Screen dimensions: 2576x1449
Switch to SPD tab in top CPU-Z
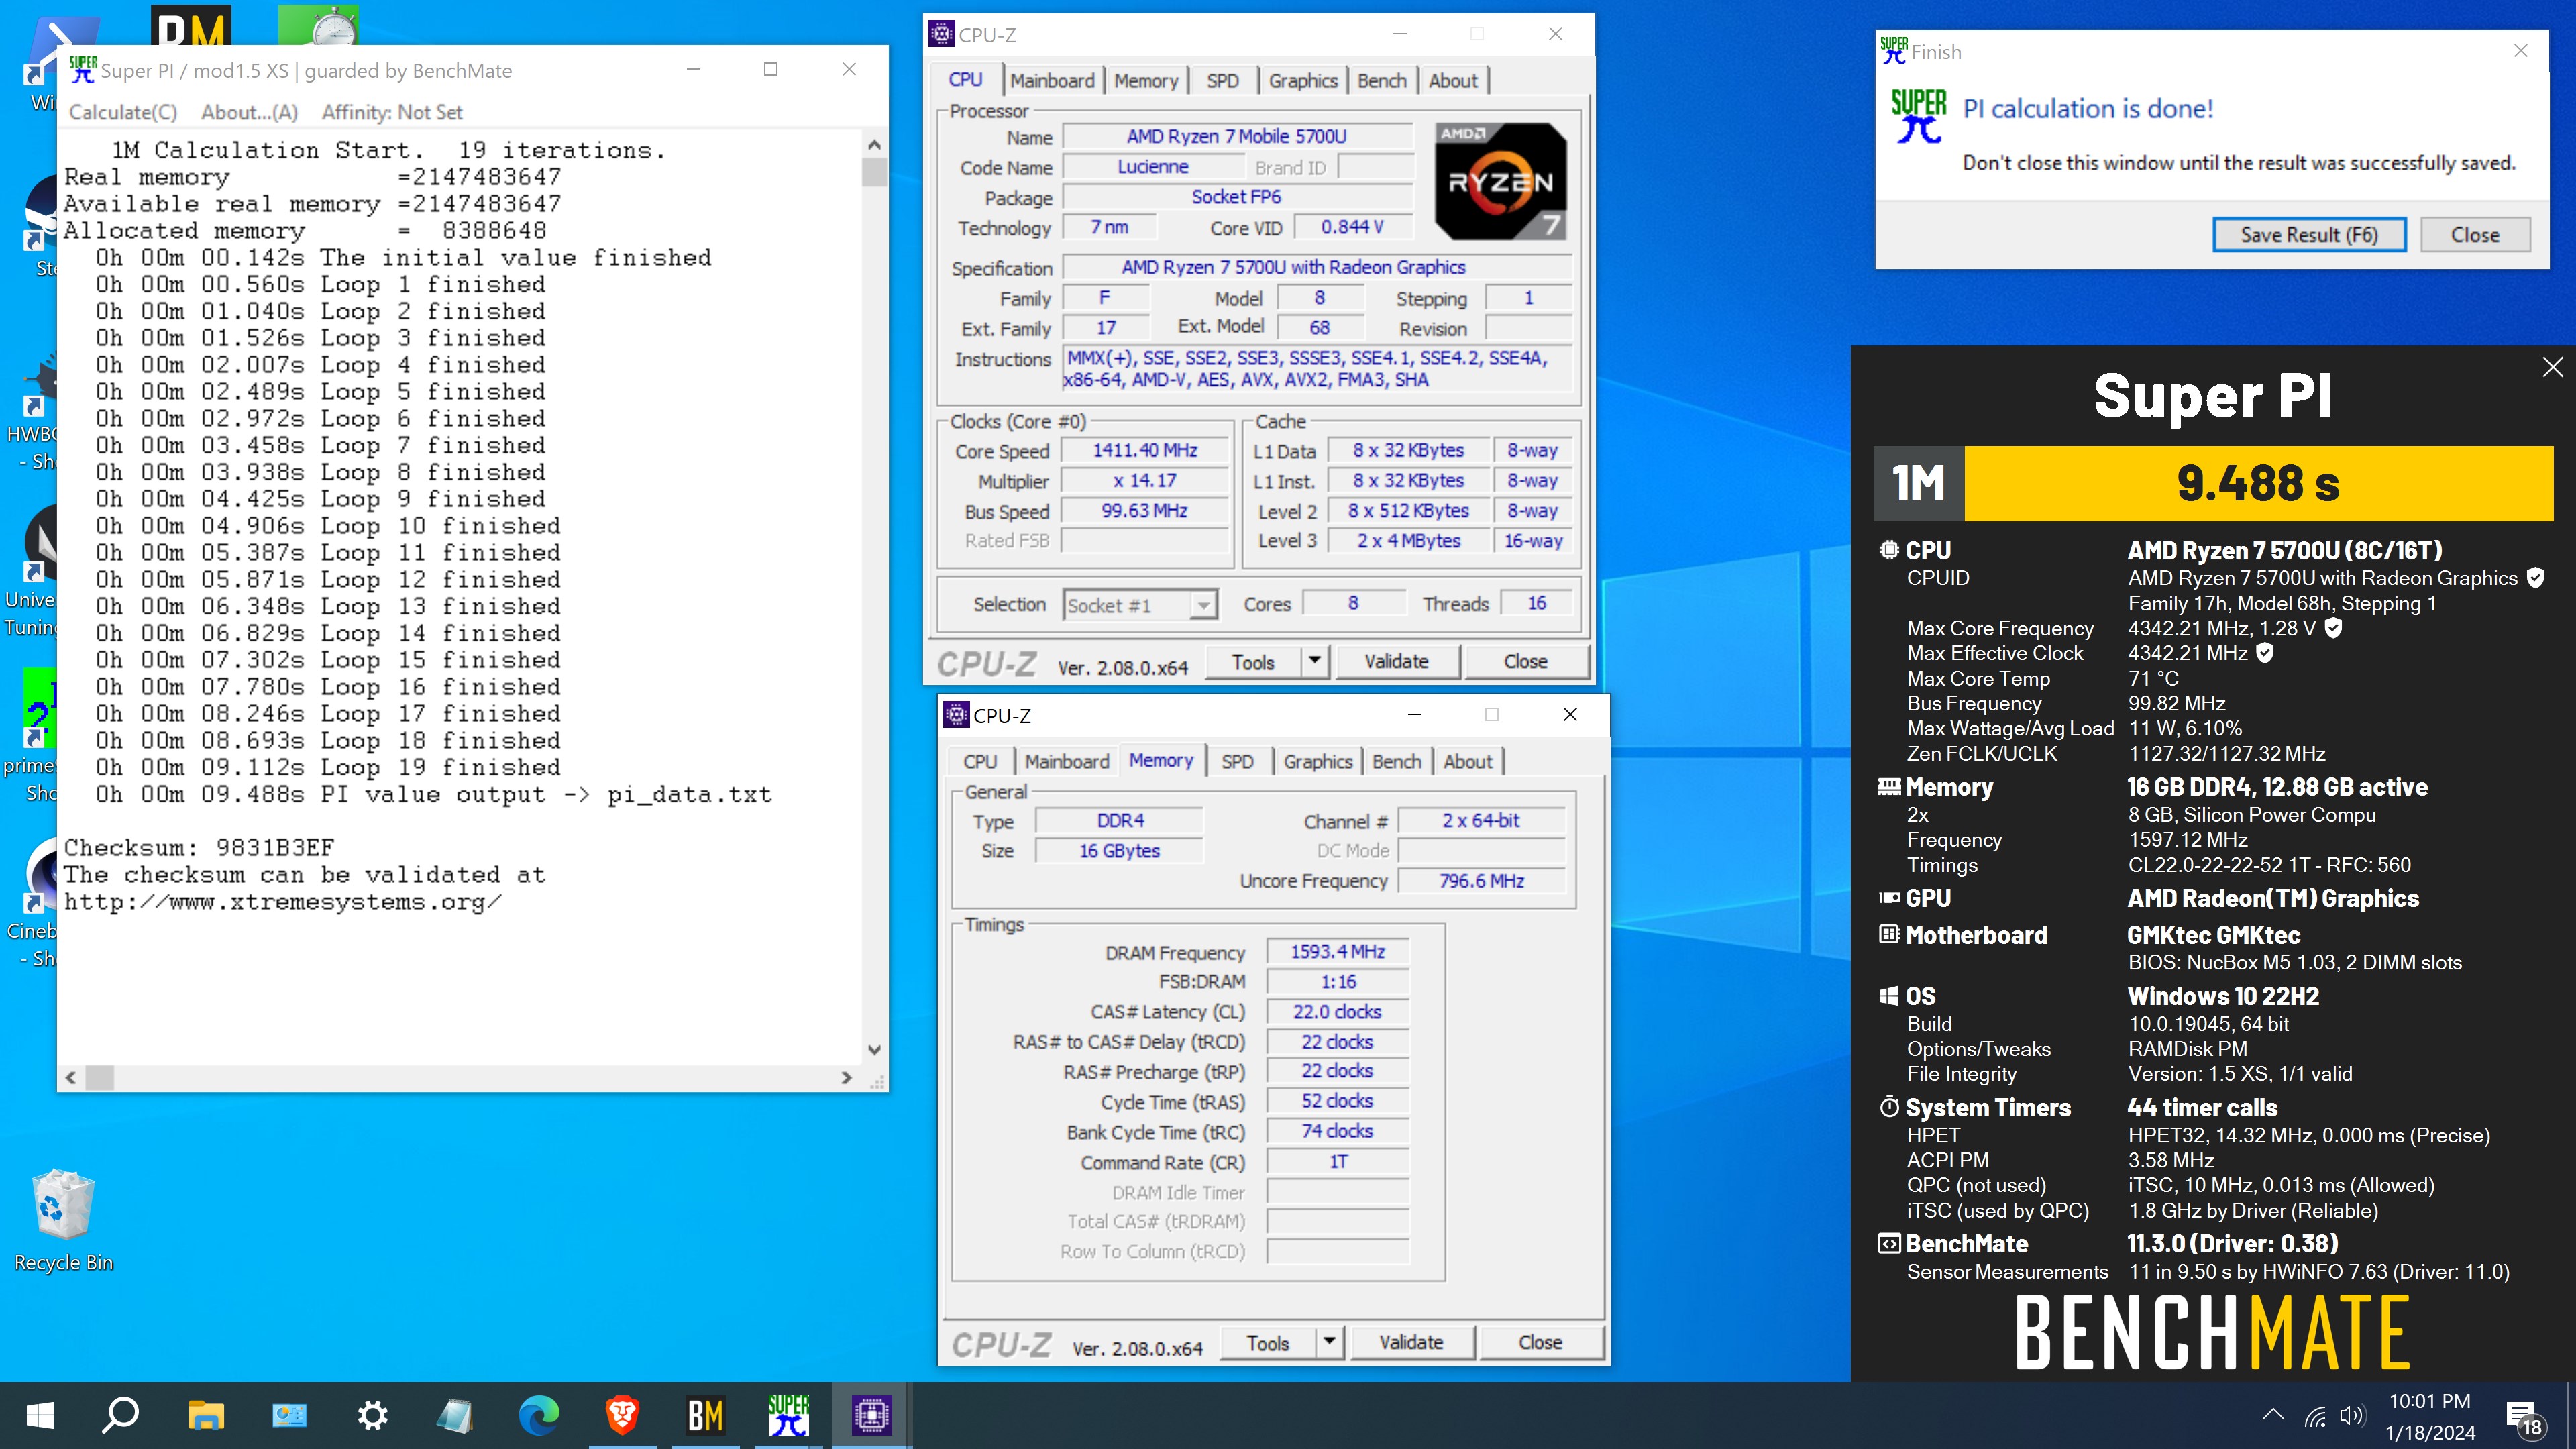1222,81
